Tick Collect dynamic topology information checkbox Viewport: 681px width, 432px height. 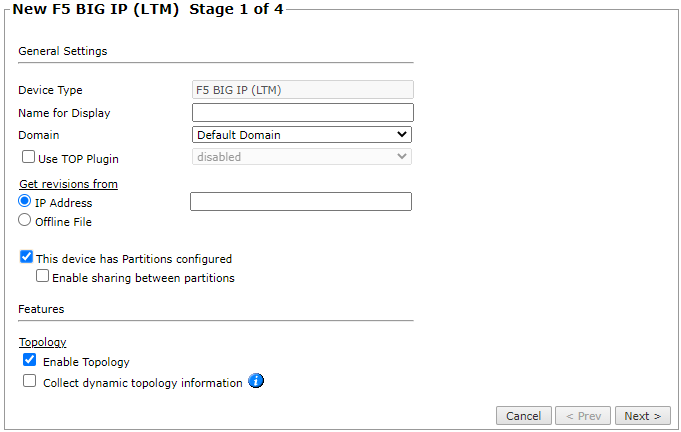pyautogui.click(x=30, y=381)
